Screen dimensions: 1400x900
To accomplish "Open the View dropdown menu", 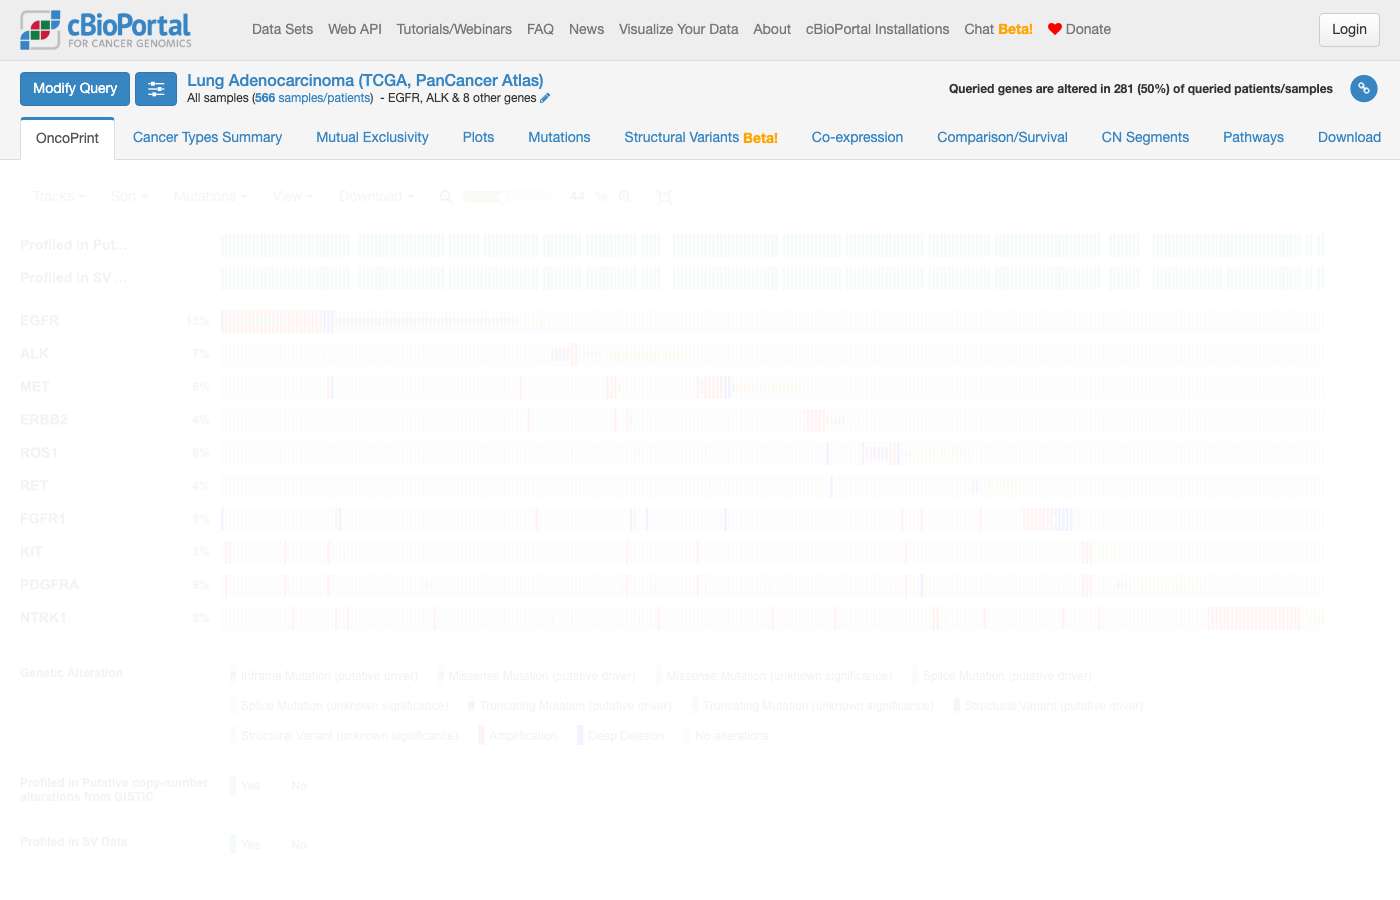I will pyautogui.click(x=292, y=196).
